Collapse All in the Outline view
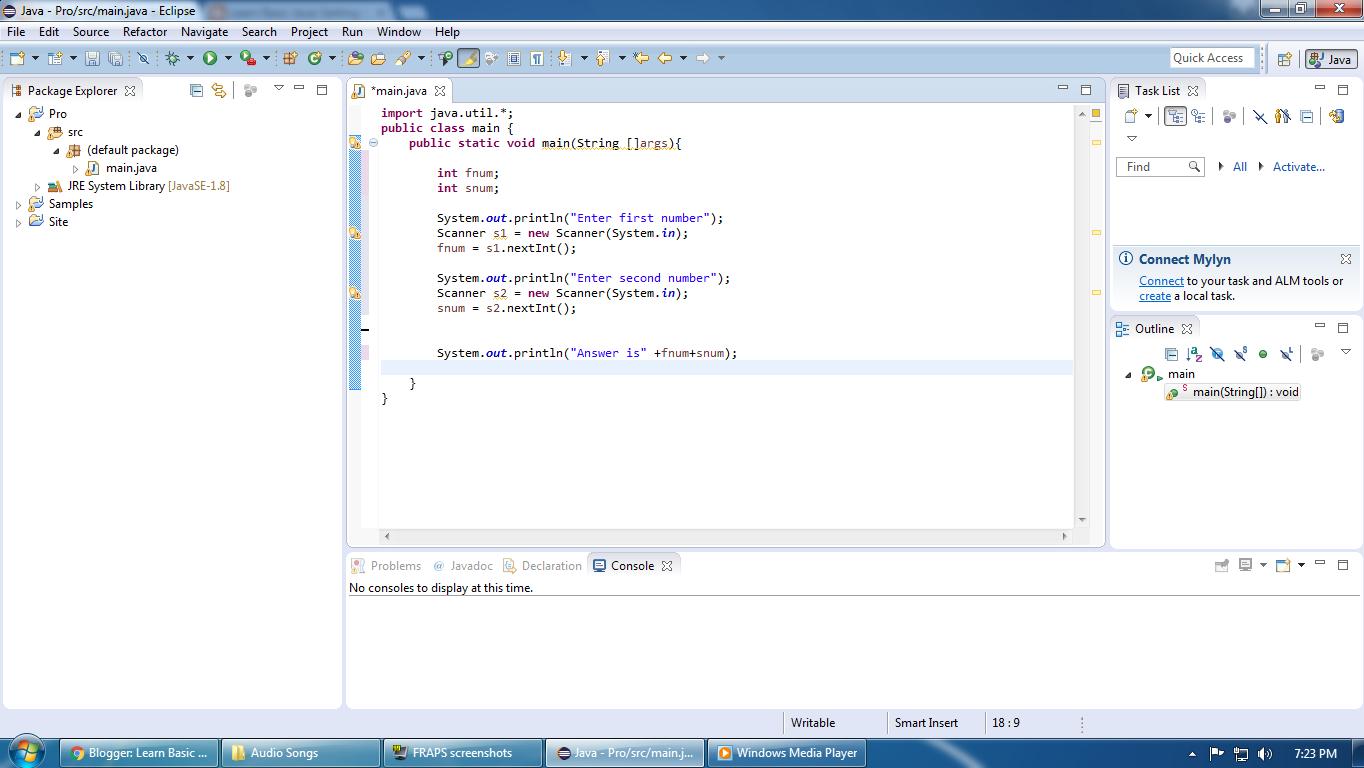Viewport: 1364px width, 768px height. coord(1171,354)
